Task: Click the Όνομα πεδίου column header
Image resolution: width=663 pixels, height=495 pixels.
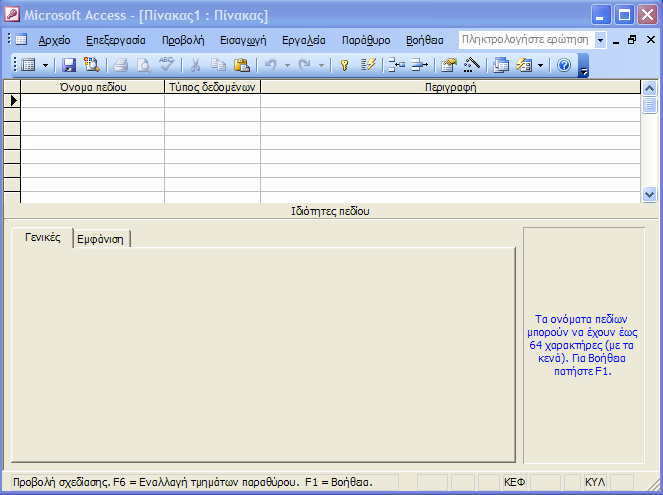Action: pos(93,87)
